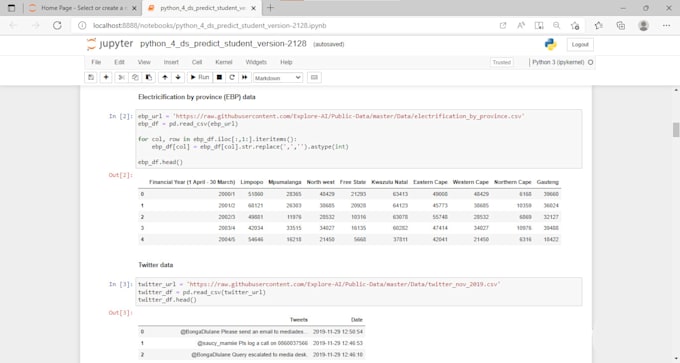680x363 pixels.
Task: Open the Help menu
Action: pyautogui.click(x=286, y=62)
